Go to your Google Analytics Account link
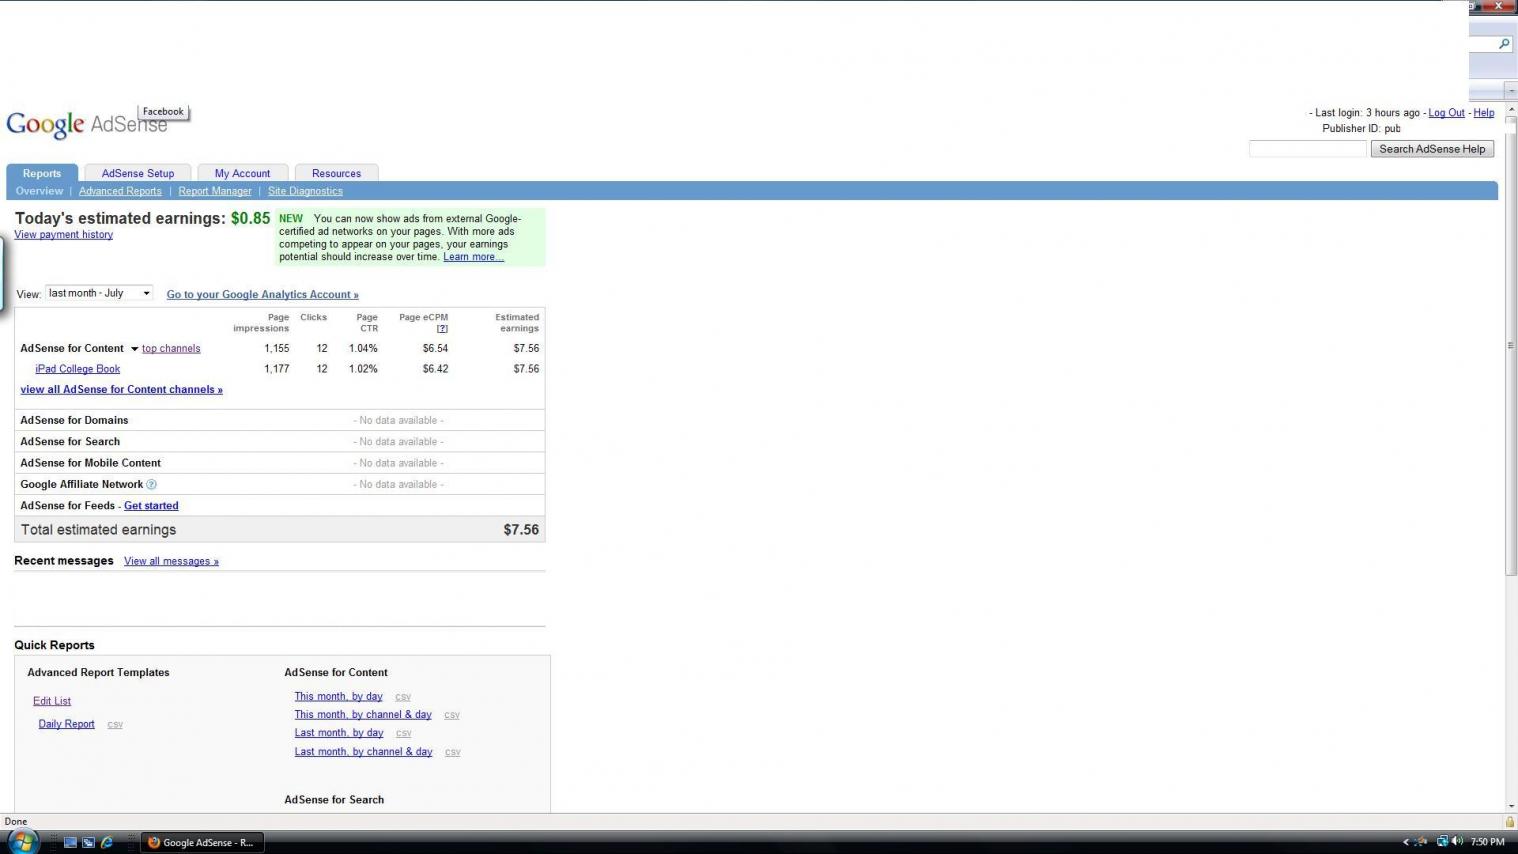 click(262, 295)
